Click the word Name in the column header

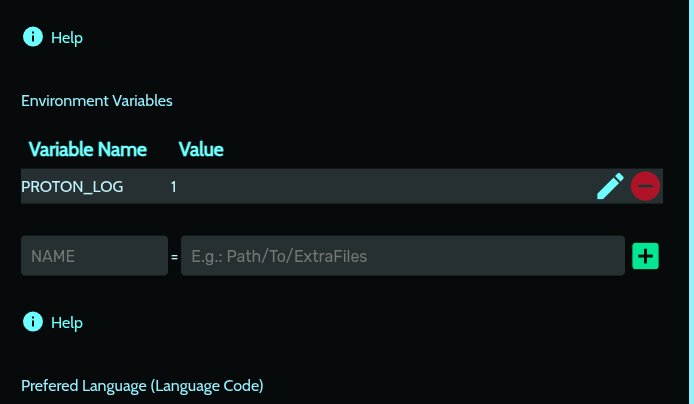[122, 150]
